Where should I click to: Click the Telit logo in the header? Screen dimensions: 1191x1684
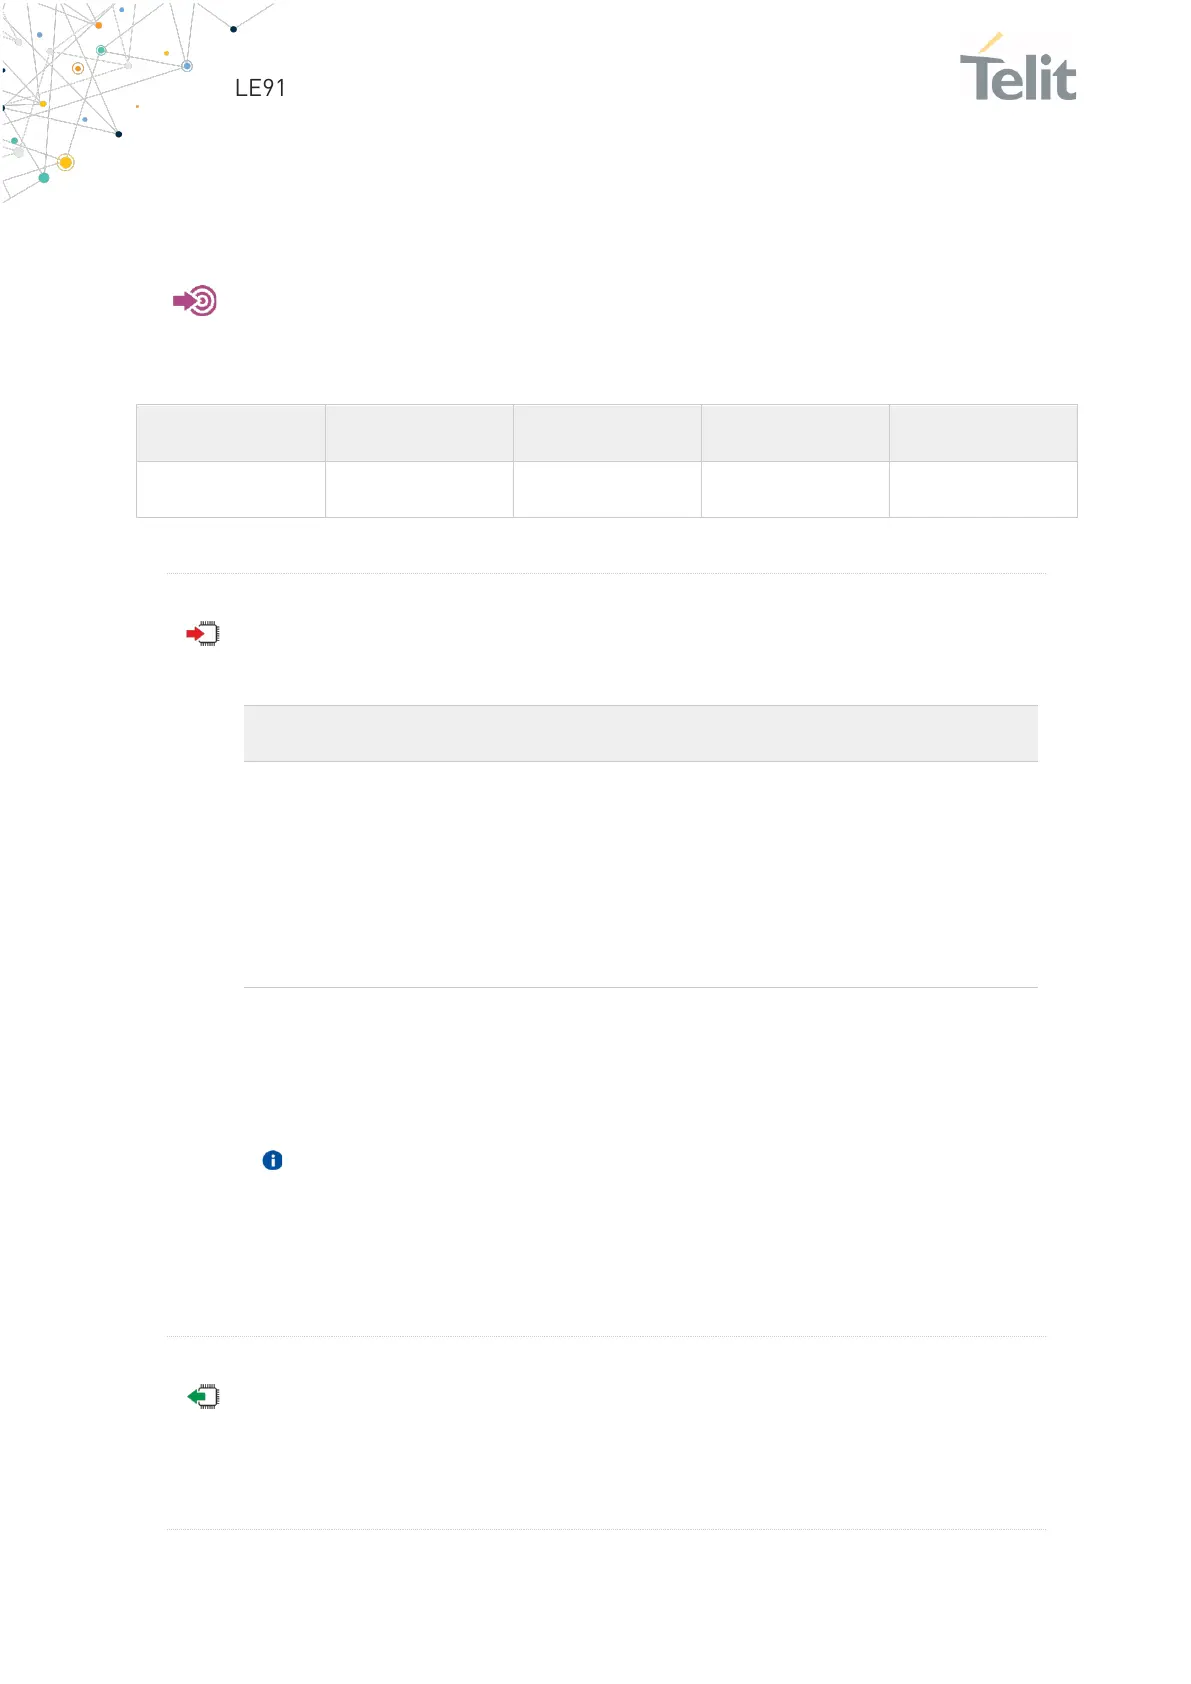pyautogui.click(x=1018, y=68)
